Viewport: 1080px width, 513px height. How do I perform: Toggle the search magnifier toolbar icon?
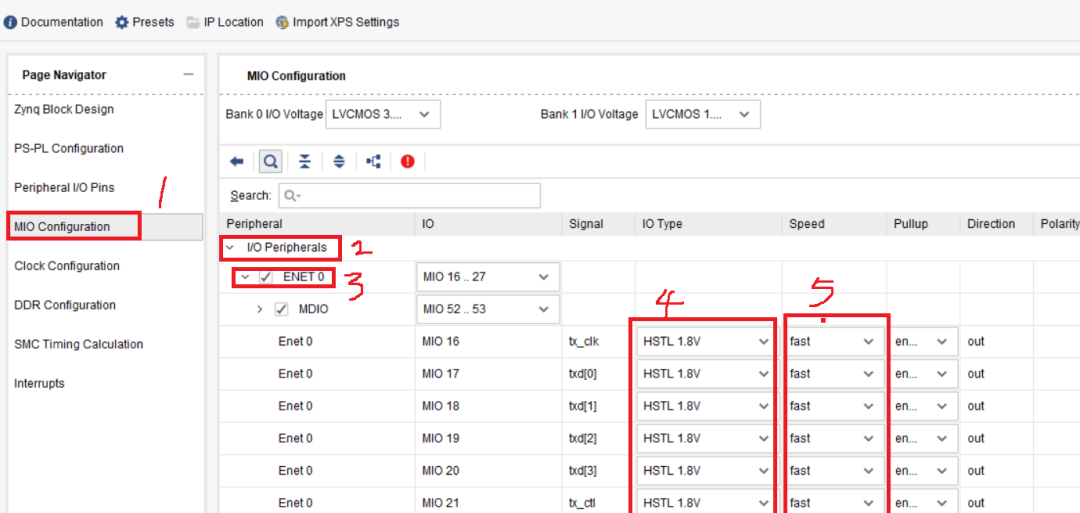tap(270, 161)
